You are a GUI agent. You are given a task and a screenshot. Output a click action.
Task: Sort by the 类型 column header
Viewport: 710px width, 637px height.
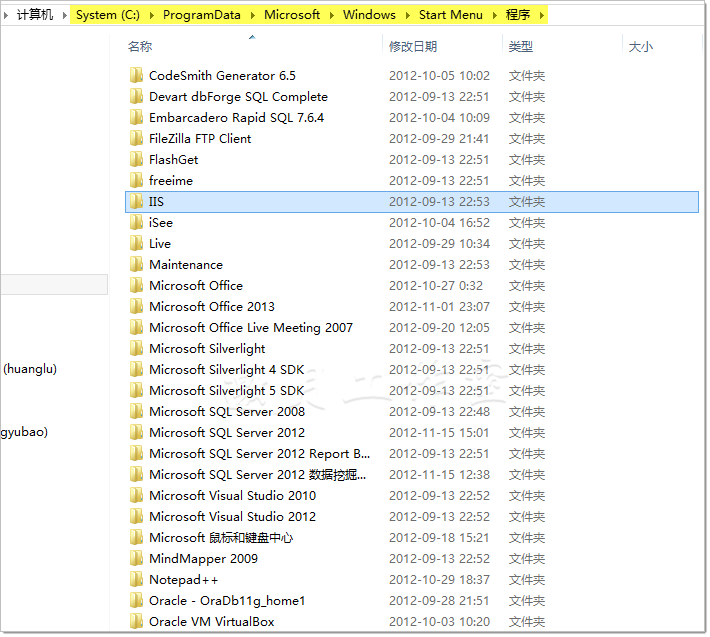click(521, 46)
